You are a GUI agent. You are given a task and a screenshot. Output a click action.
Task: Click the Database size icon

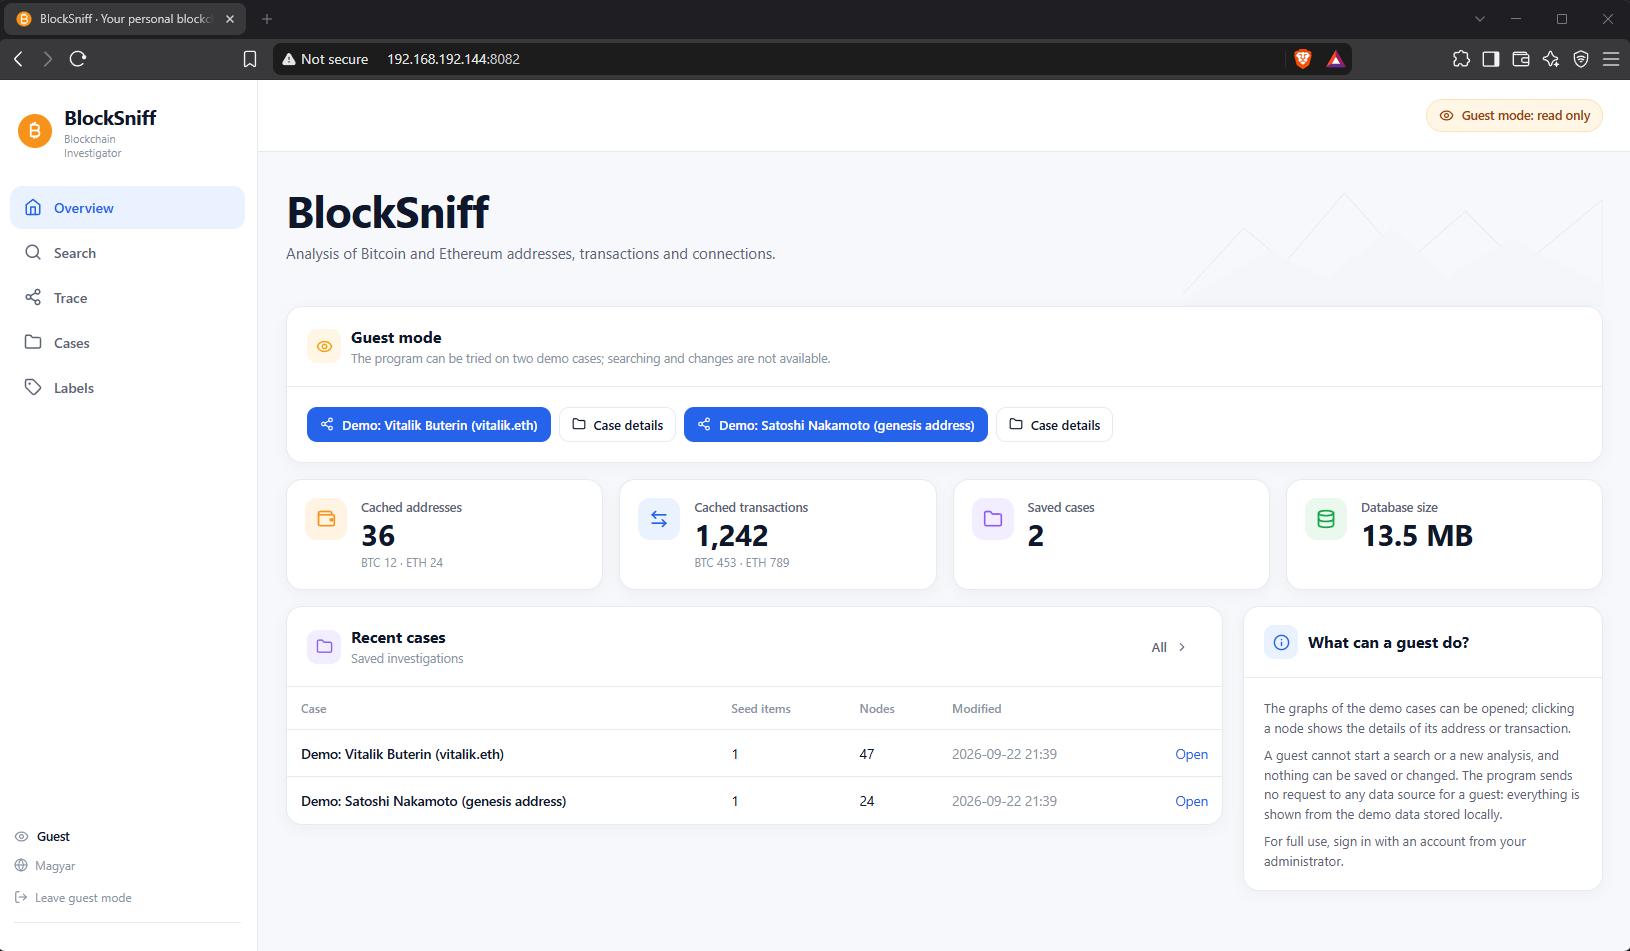1326,519
